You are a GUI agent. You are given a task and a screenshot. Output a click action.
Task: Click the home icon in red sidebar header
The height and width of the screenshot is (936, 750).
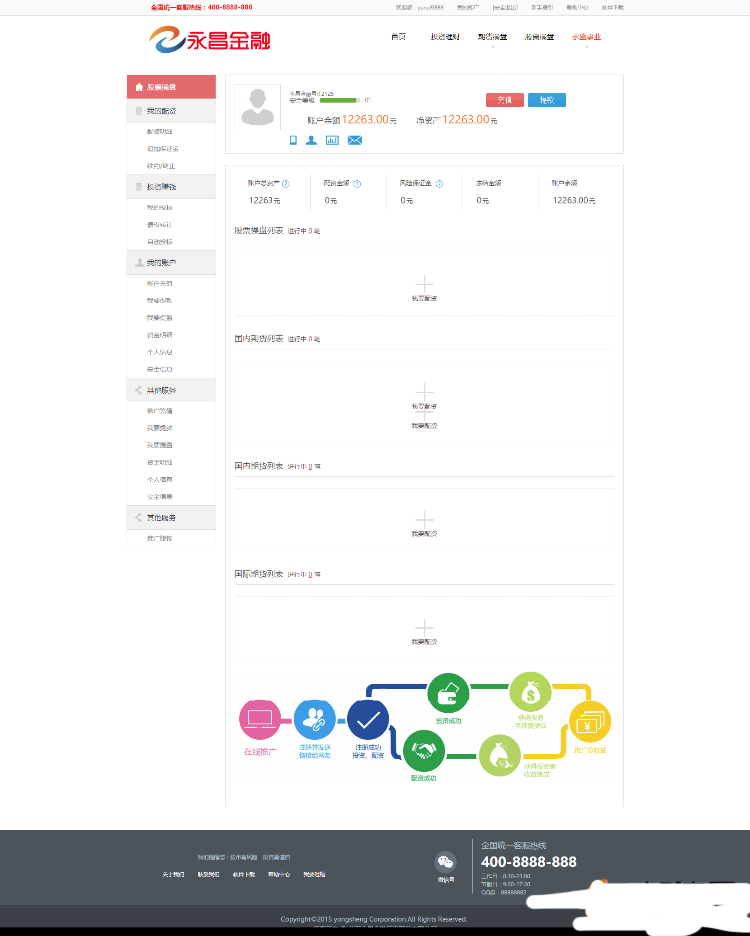tap(139, 87)
